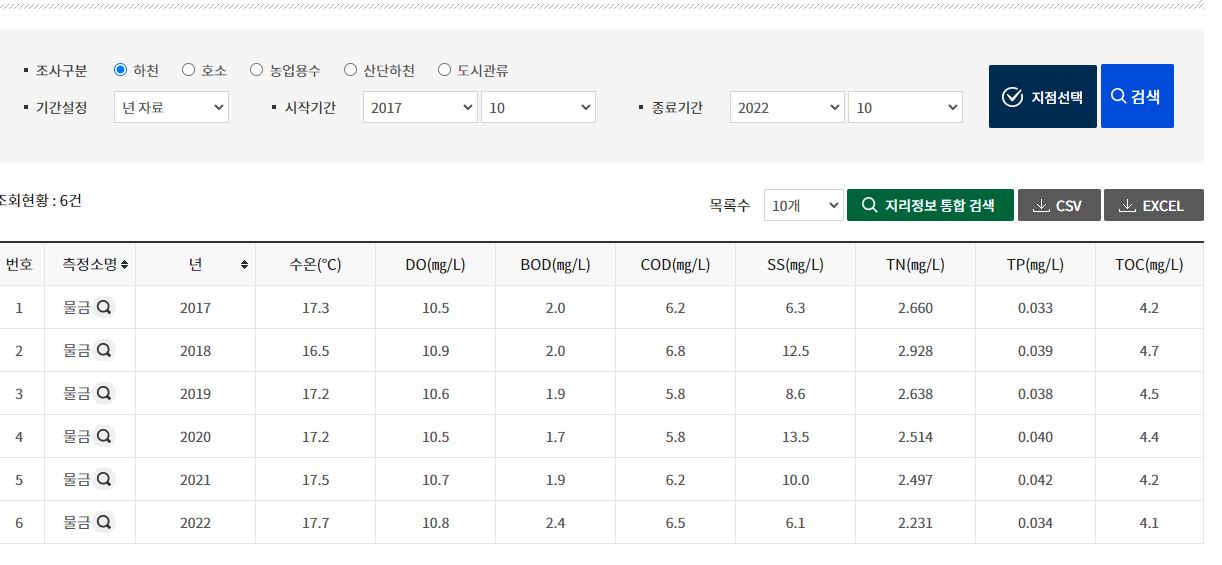The image size is (1222, 565).
Task: Open station details magnifier in 2019 row
Action: point(104,394)
